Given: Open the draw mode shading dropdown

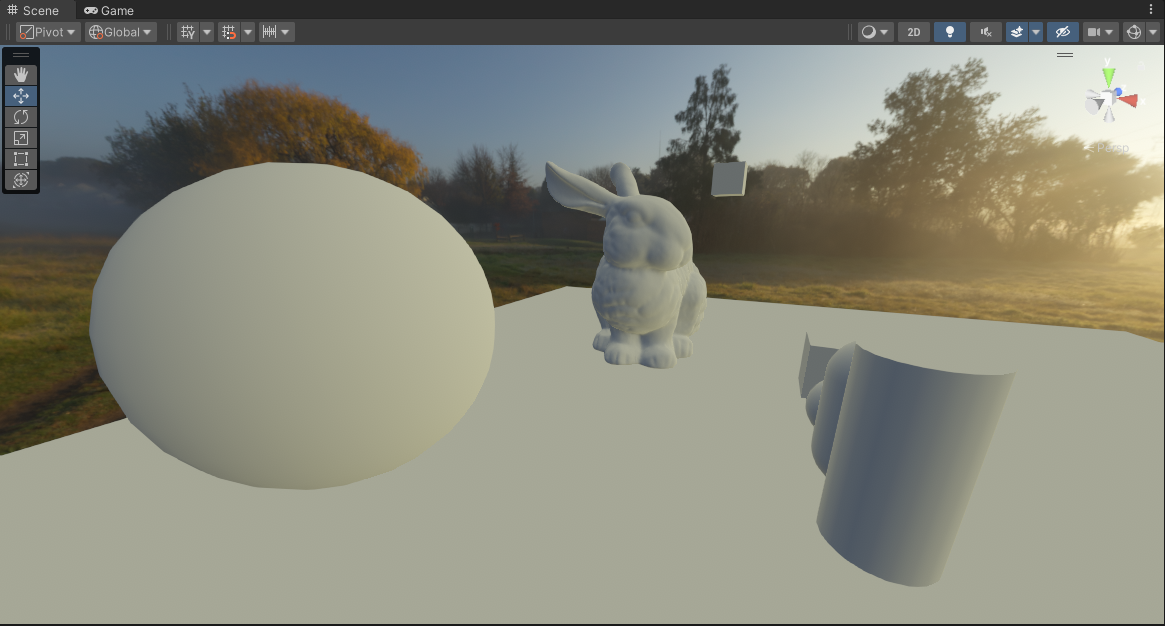Looking at the screenshot, I should [x=875, y=32].
